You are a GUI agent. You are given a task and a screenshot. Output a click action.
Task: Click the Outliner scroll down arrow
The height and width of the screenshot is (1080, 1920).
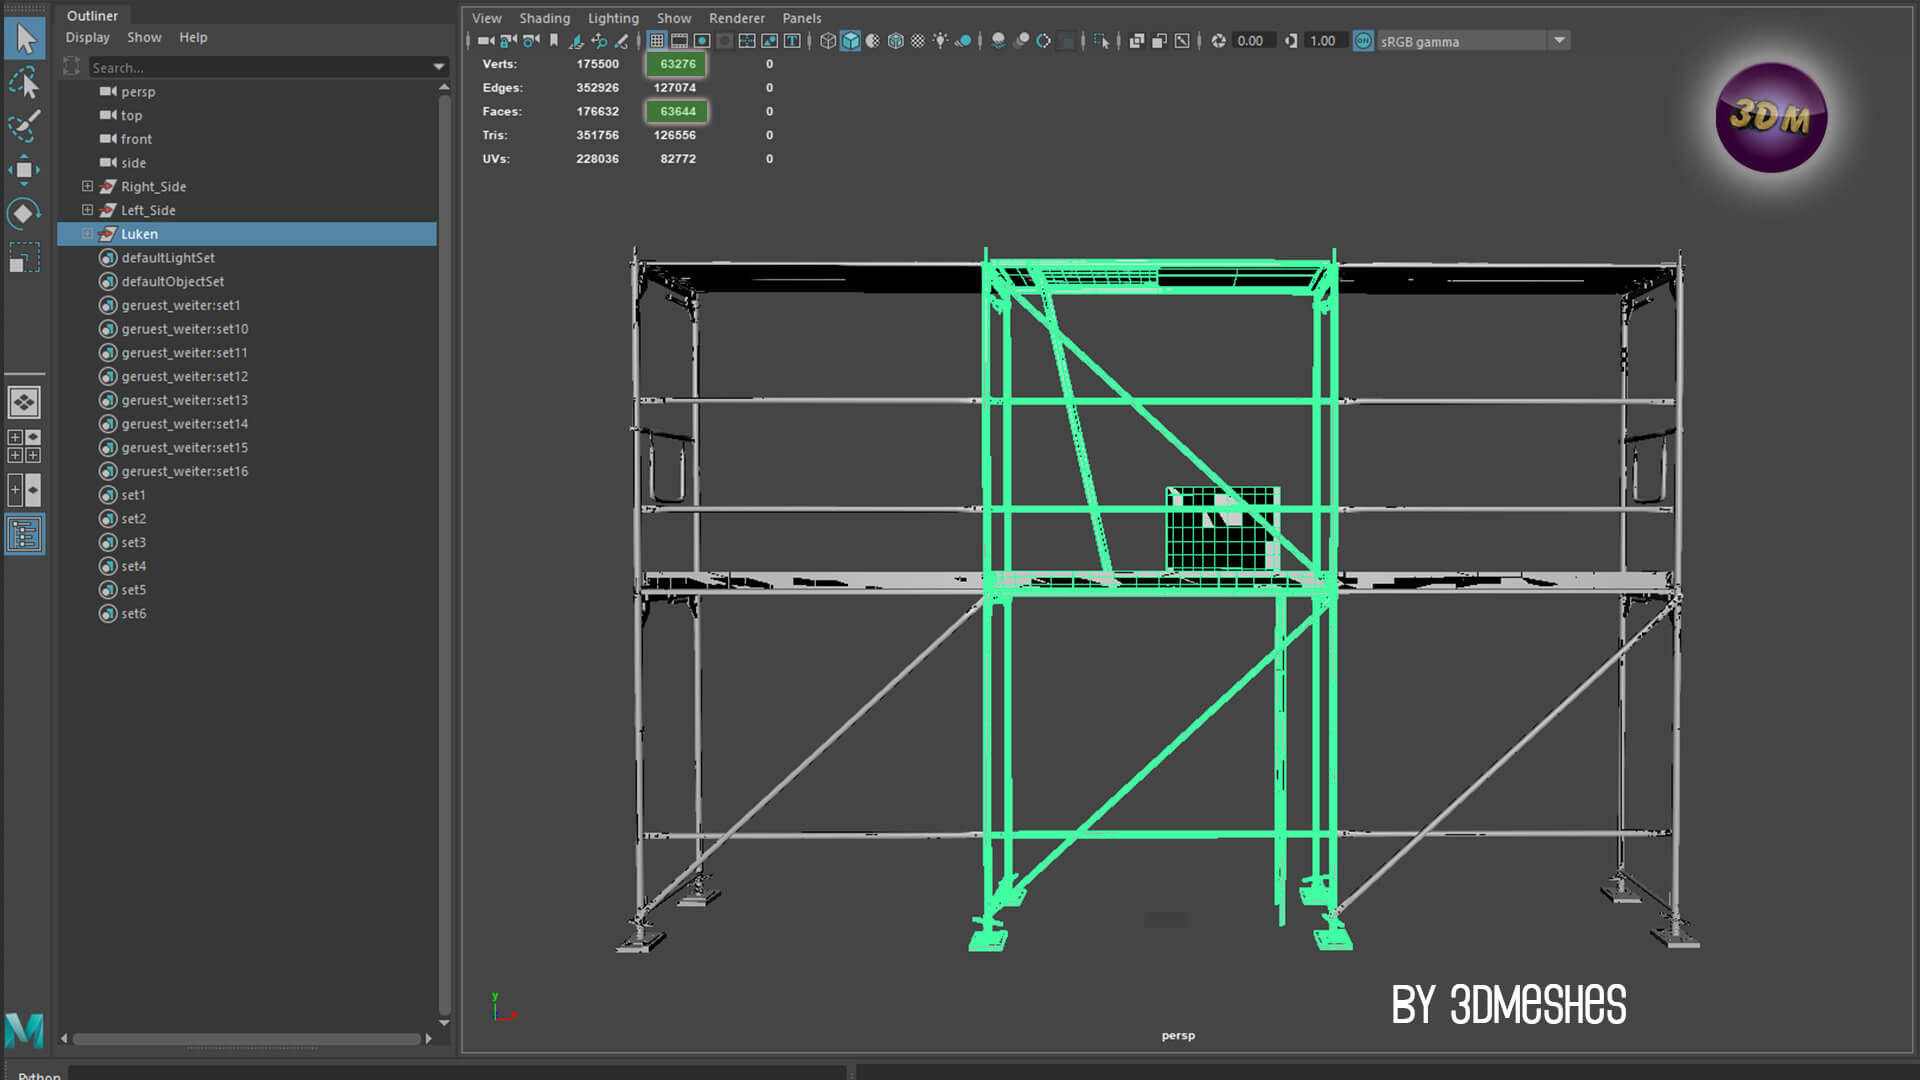444,1023
